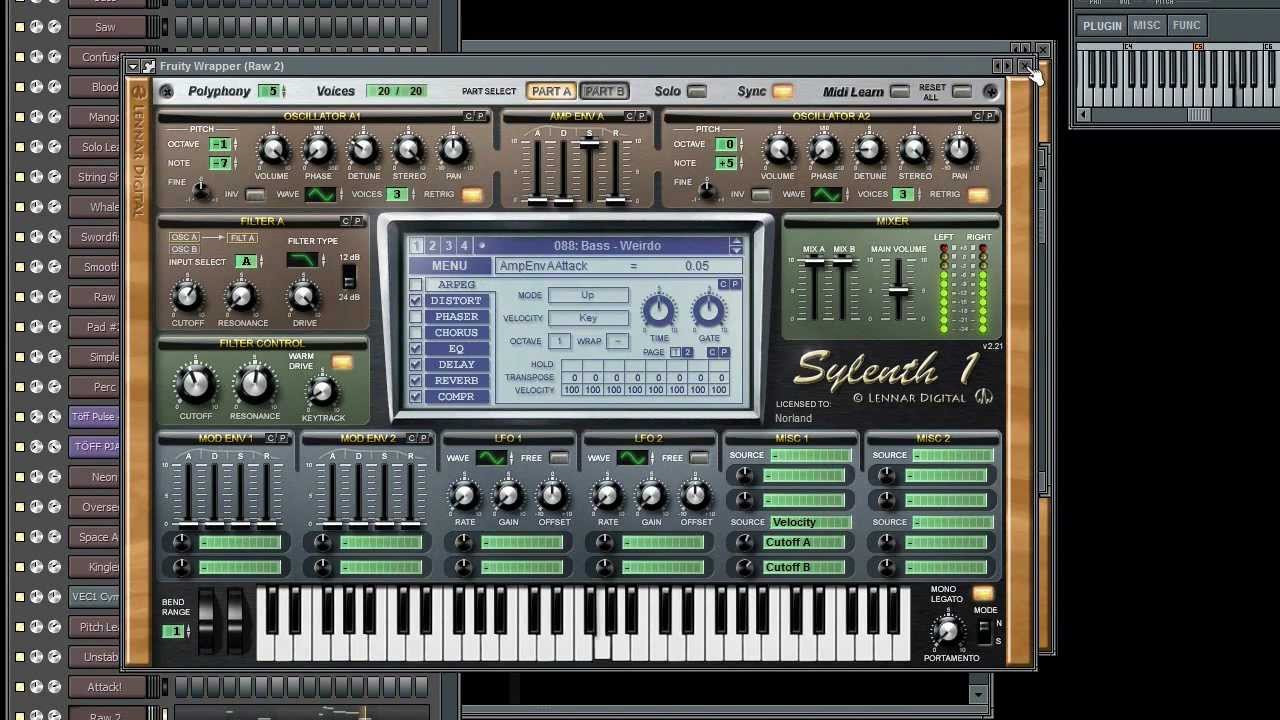The image size is (1280, 720).
Task: Toggle the Sync switch
Action: (782, 92)
